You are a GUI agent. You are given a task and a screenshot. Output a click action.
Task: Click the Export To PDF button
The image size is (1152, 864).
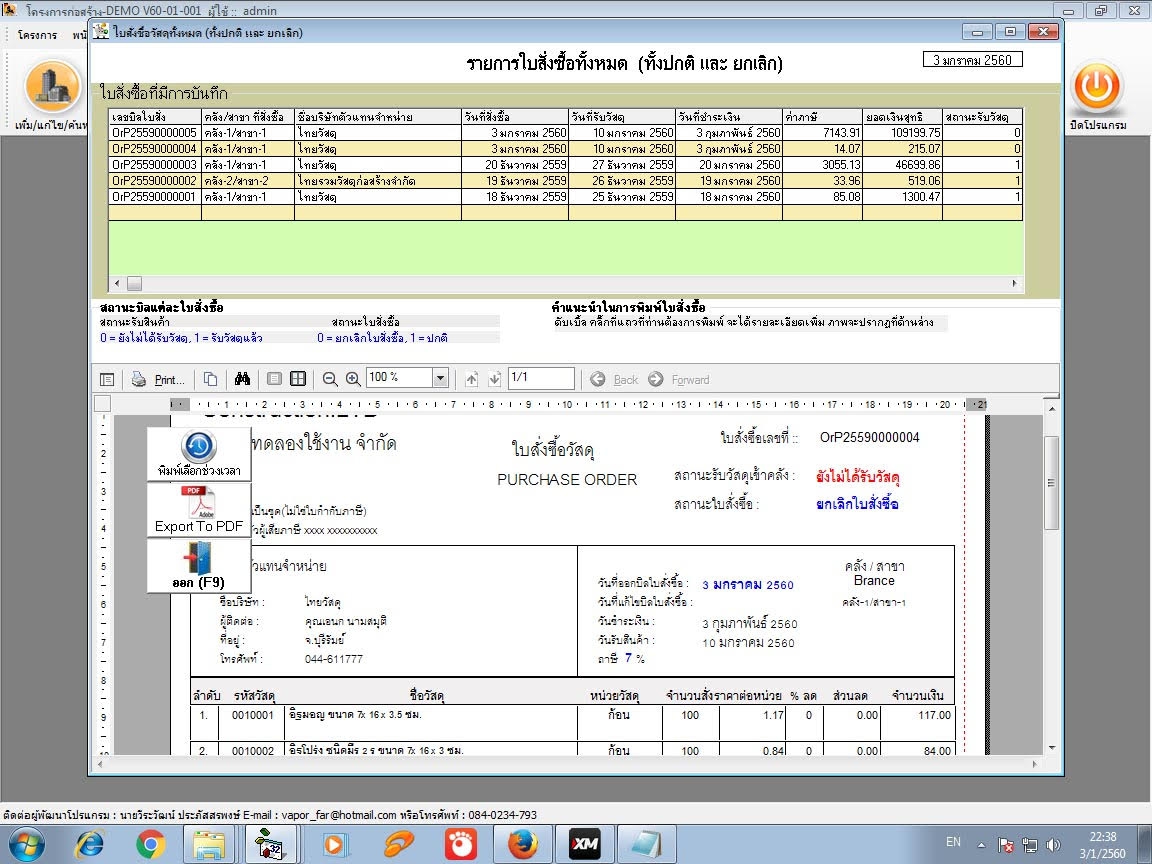click(x=199, y=510)
